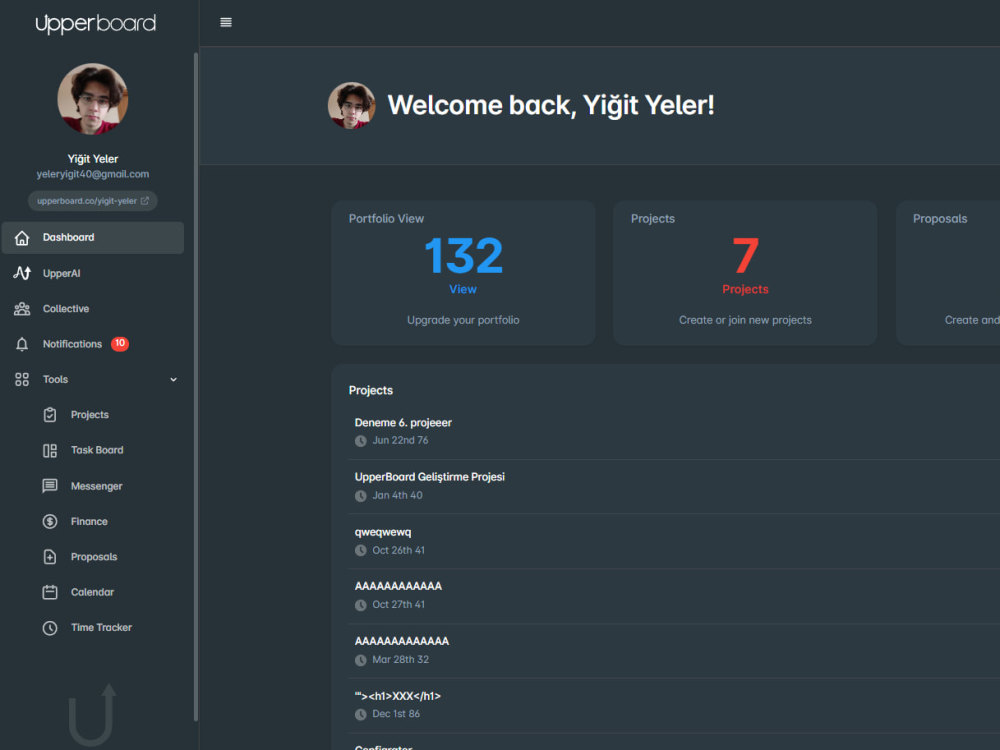Open project Deneme 6. projeeer
1000x750 pixels.
point(403,423)
